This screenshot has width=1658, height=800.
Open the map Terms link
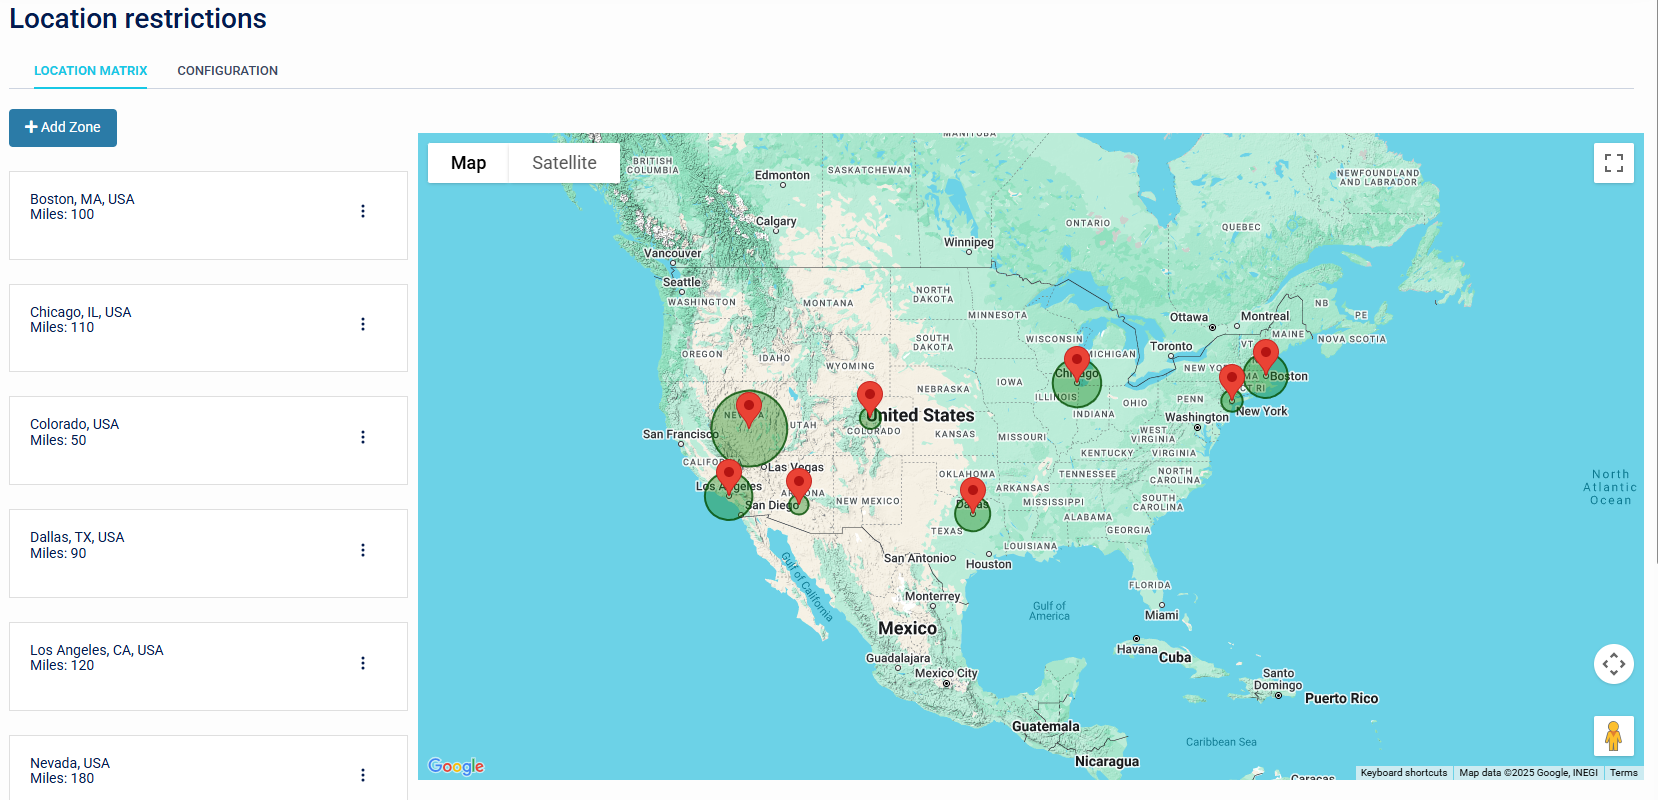coord(1623,773)
